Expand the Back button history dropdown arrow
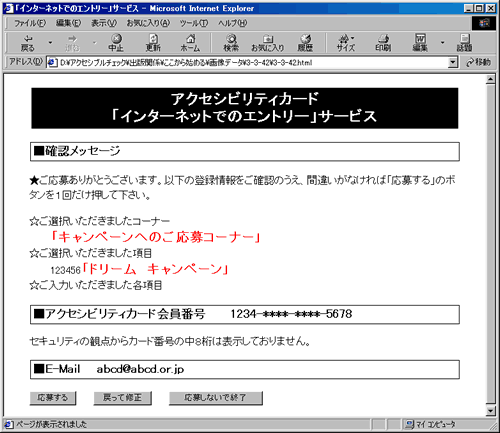This screenshot has height=433, width=500. [50, 43]
